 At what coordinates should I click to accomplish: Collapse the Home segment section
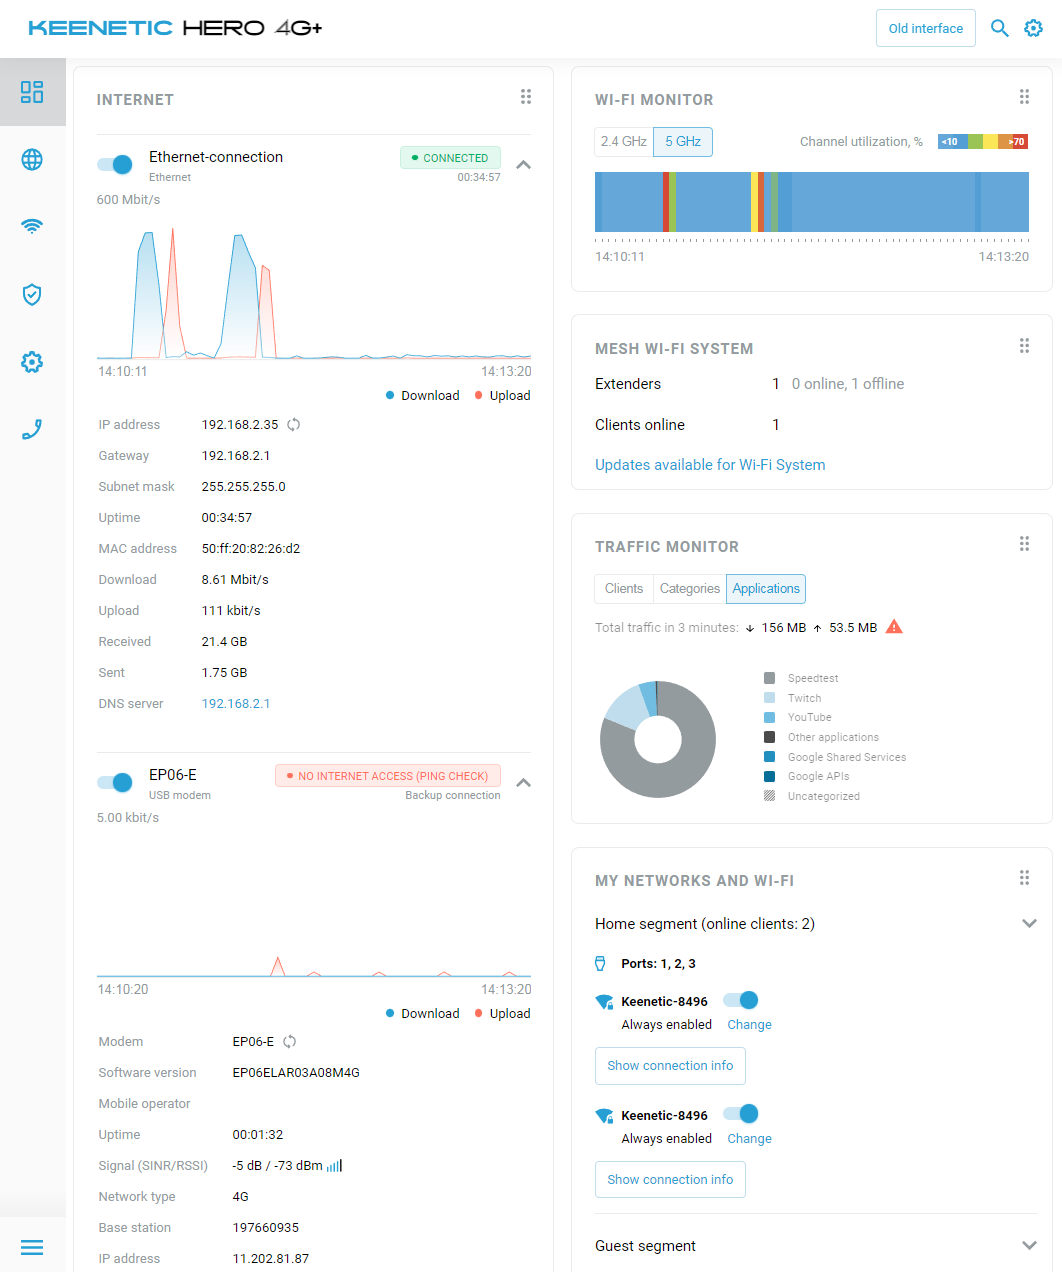pos(1029,924)
